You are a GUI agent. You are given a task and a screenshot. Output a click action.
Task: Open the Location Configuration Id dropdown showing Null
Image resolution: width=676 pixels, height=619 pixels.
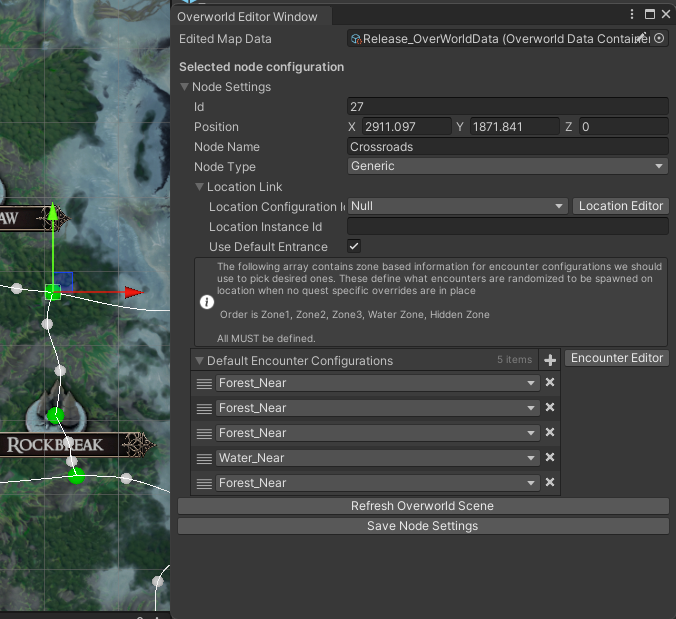point(458,206)
